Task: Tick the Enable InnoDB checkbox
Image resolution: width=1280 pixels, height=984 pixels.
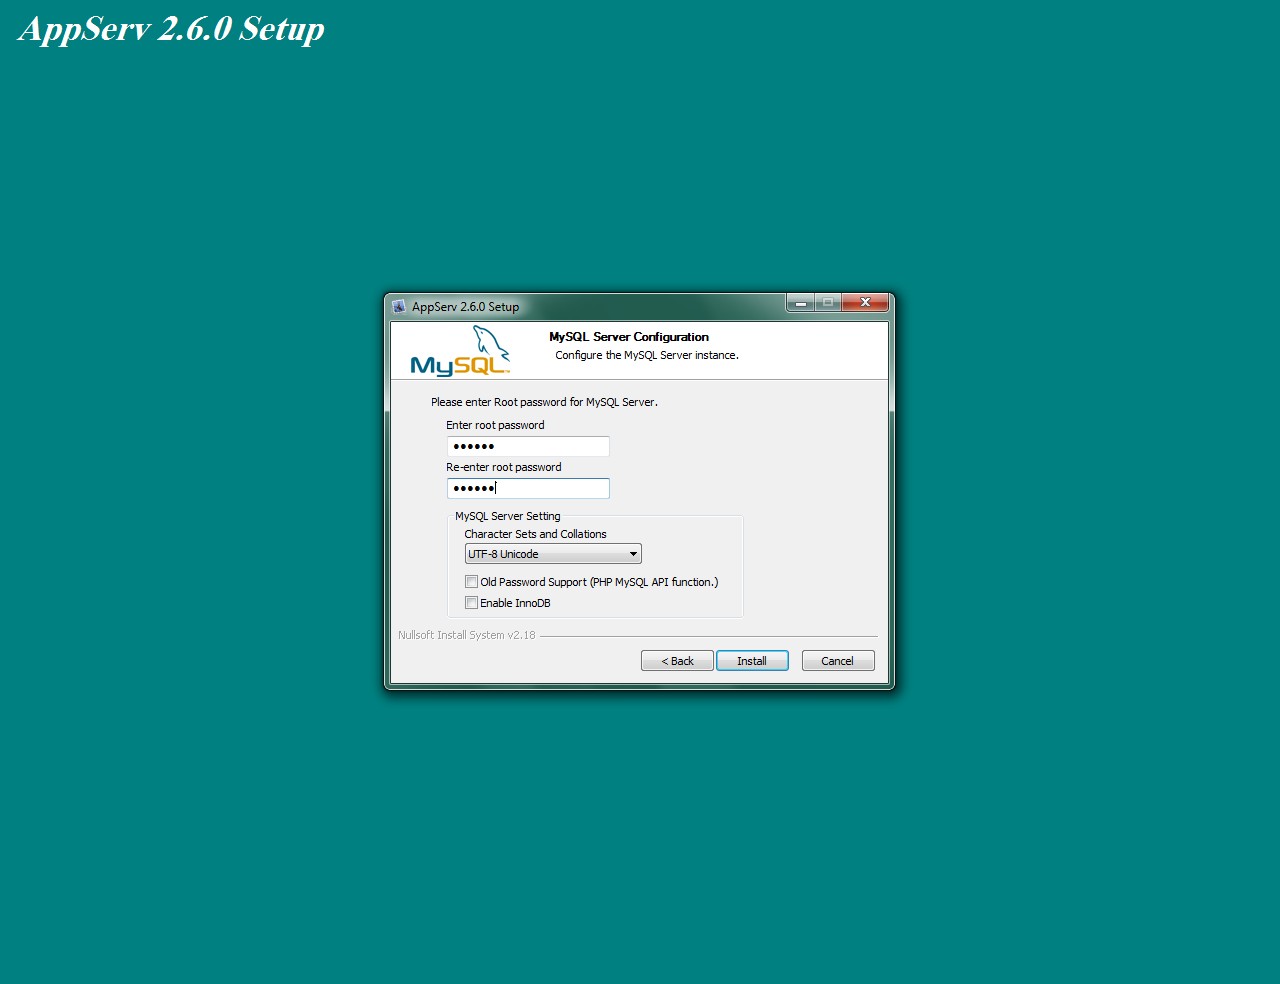Action: [x=471, y=603]
